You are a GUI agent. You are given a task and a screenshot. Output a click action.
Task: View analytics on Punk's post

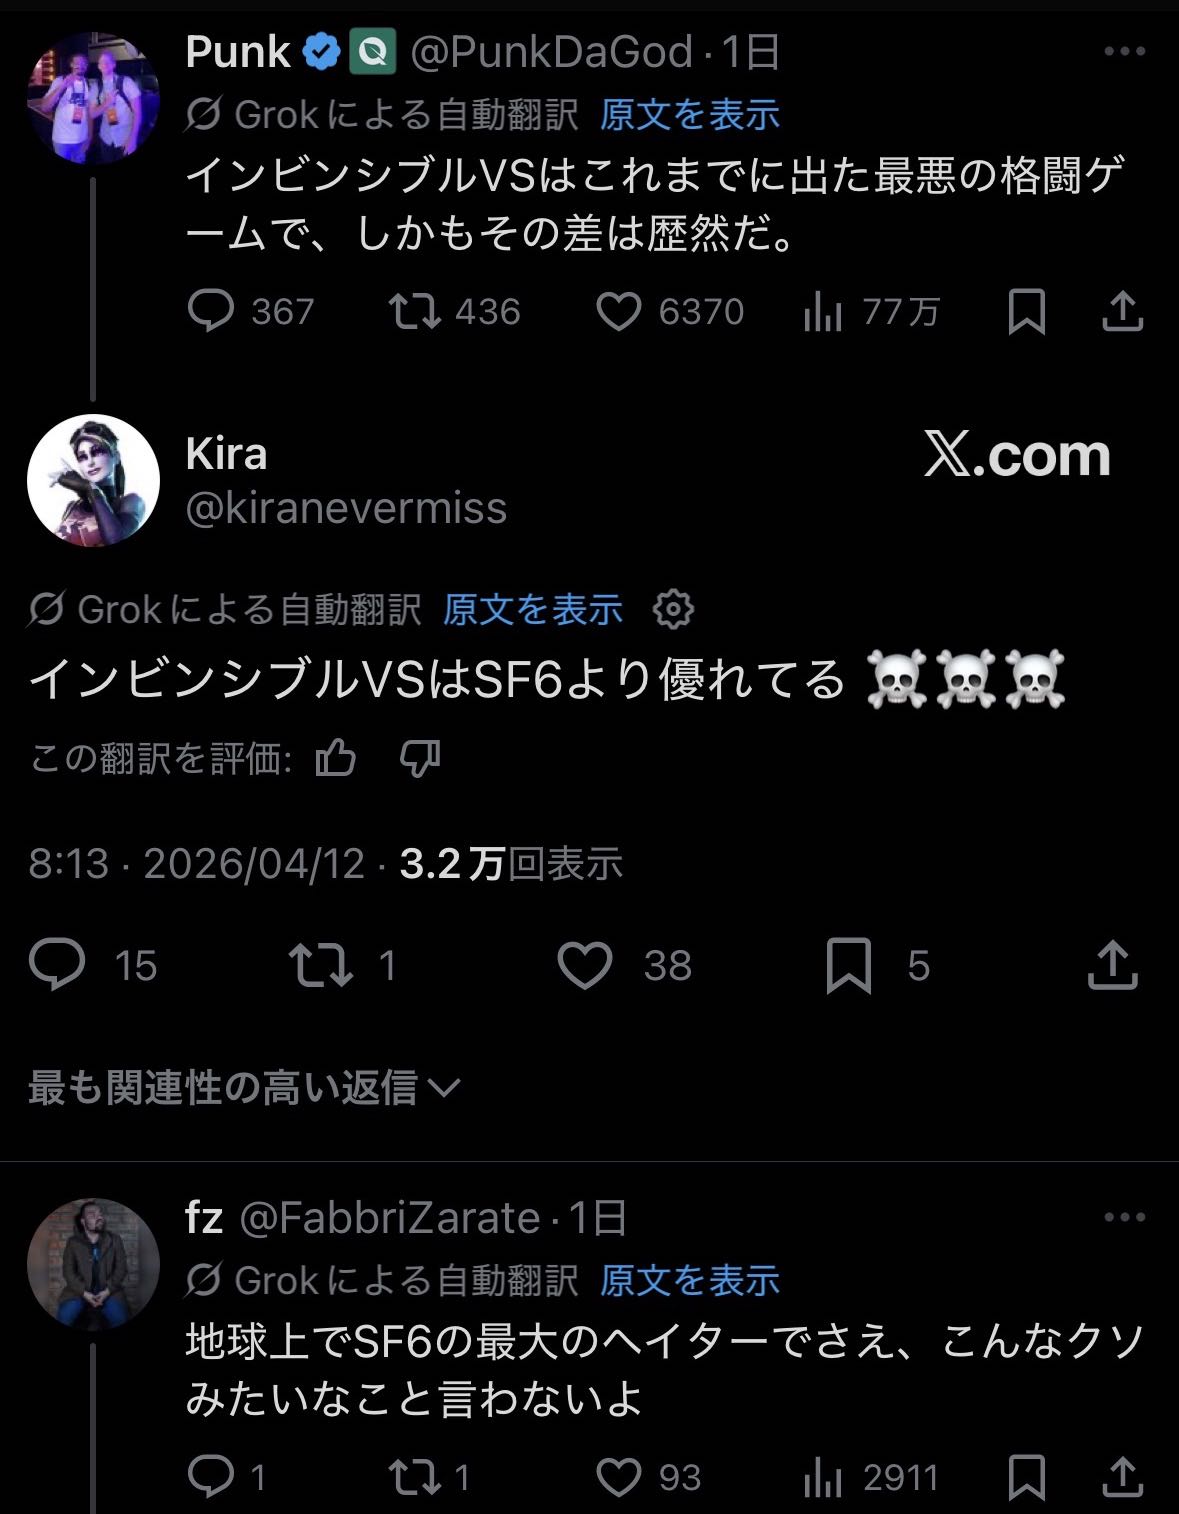coord(823,312)
